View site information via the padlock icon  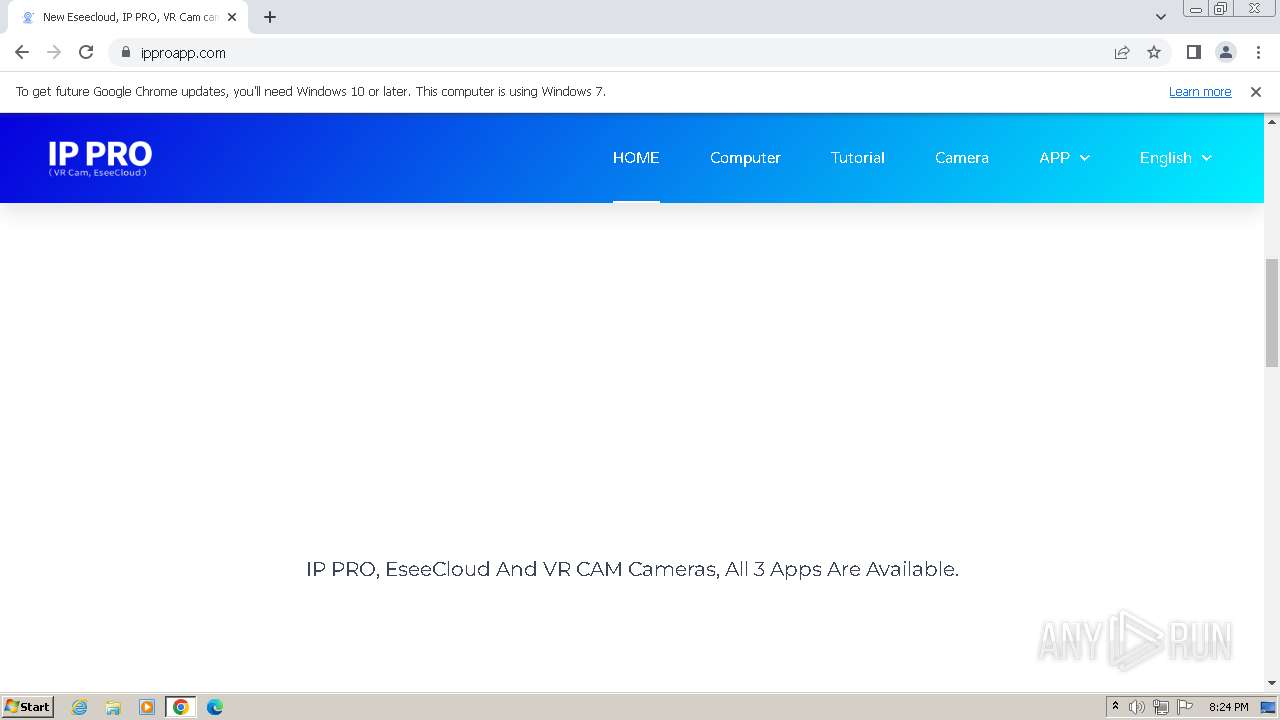tap(125, 52)
